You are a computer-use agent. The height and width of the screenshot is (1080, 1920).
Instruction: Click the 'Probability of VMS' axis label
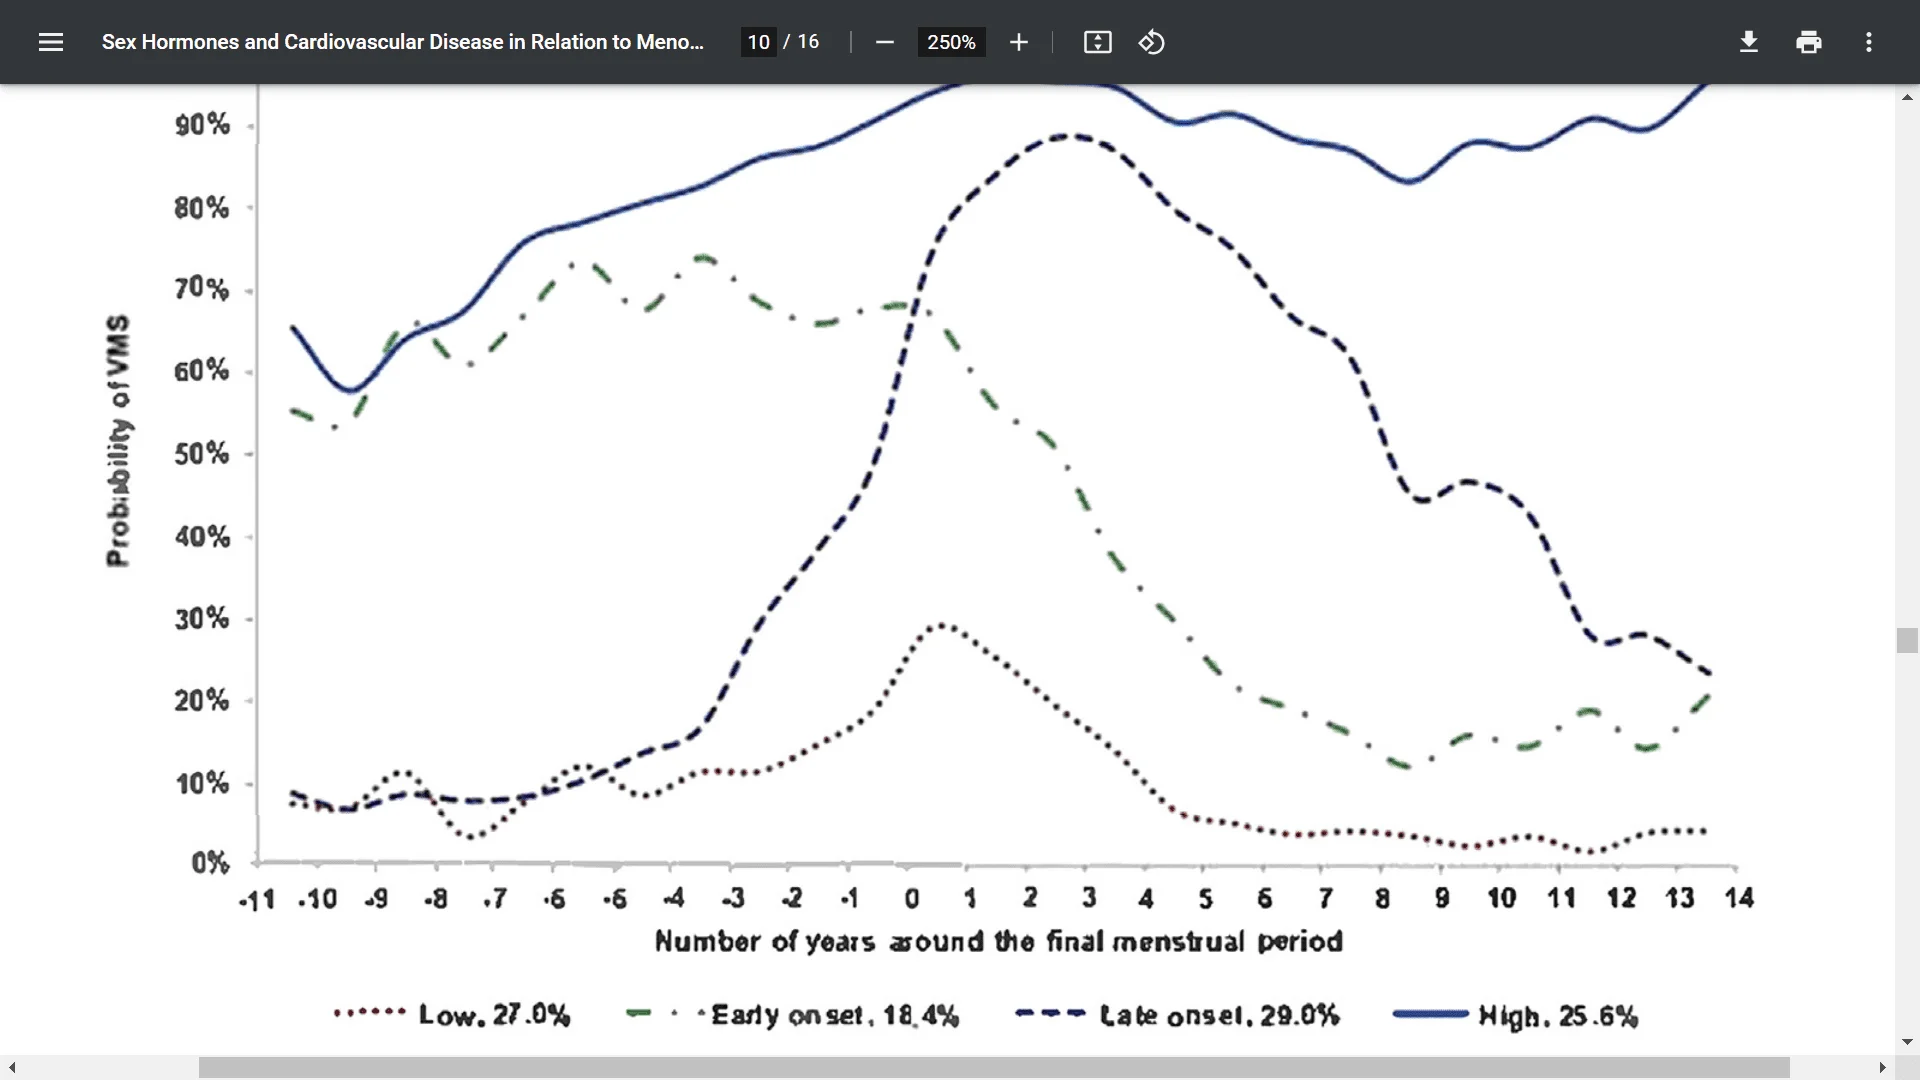coord(118,441)
